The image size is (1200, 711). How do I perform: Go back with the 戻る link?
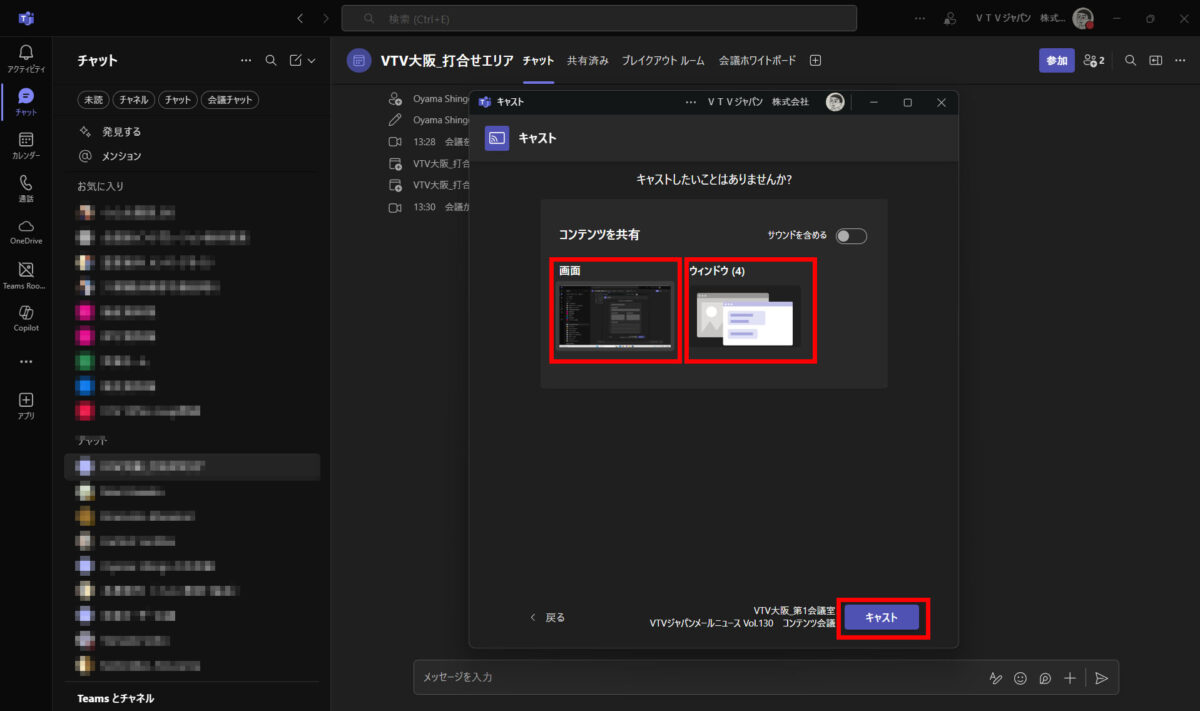pos(547,618)
